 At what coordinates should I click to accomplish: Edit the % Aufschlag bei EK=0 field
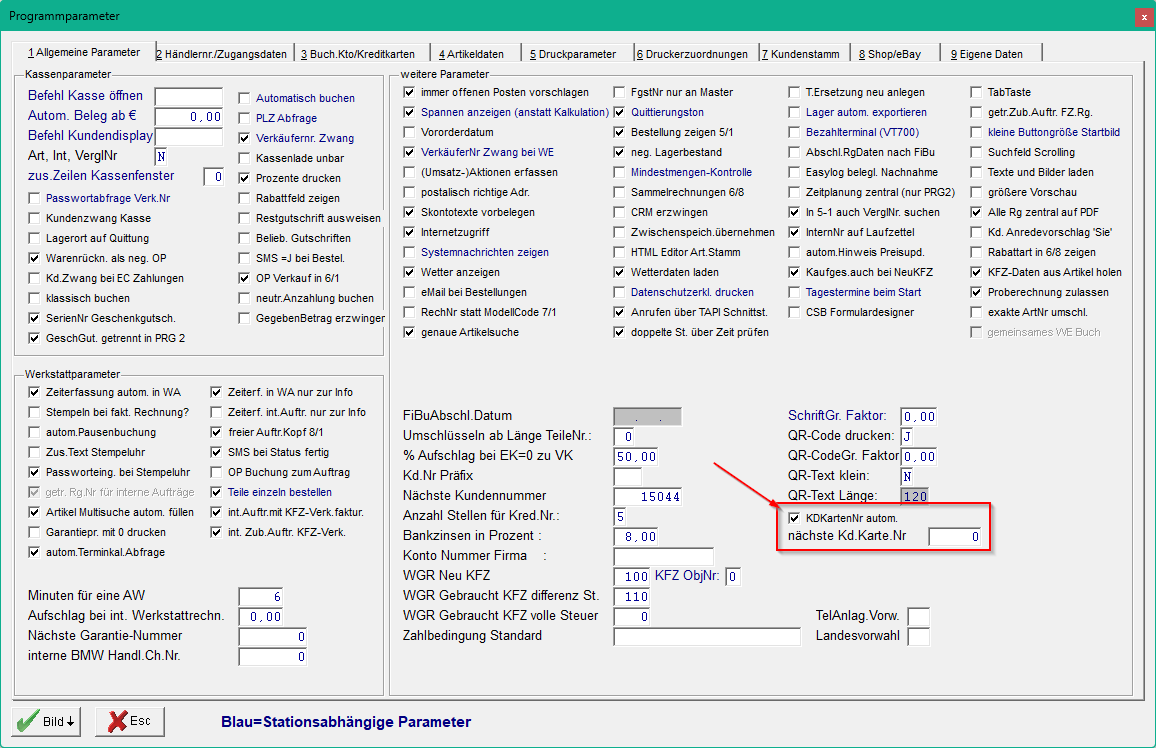point(636,456)
